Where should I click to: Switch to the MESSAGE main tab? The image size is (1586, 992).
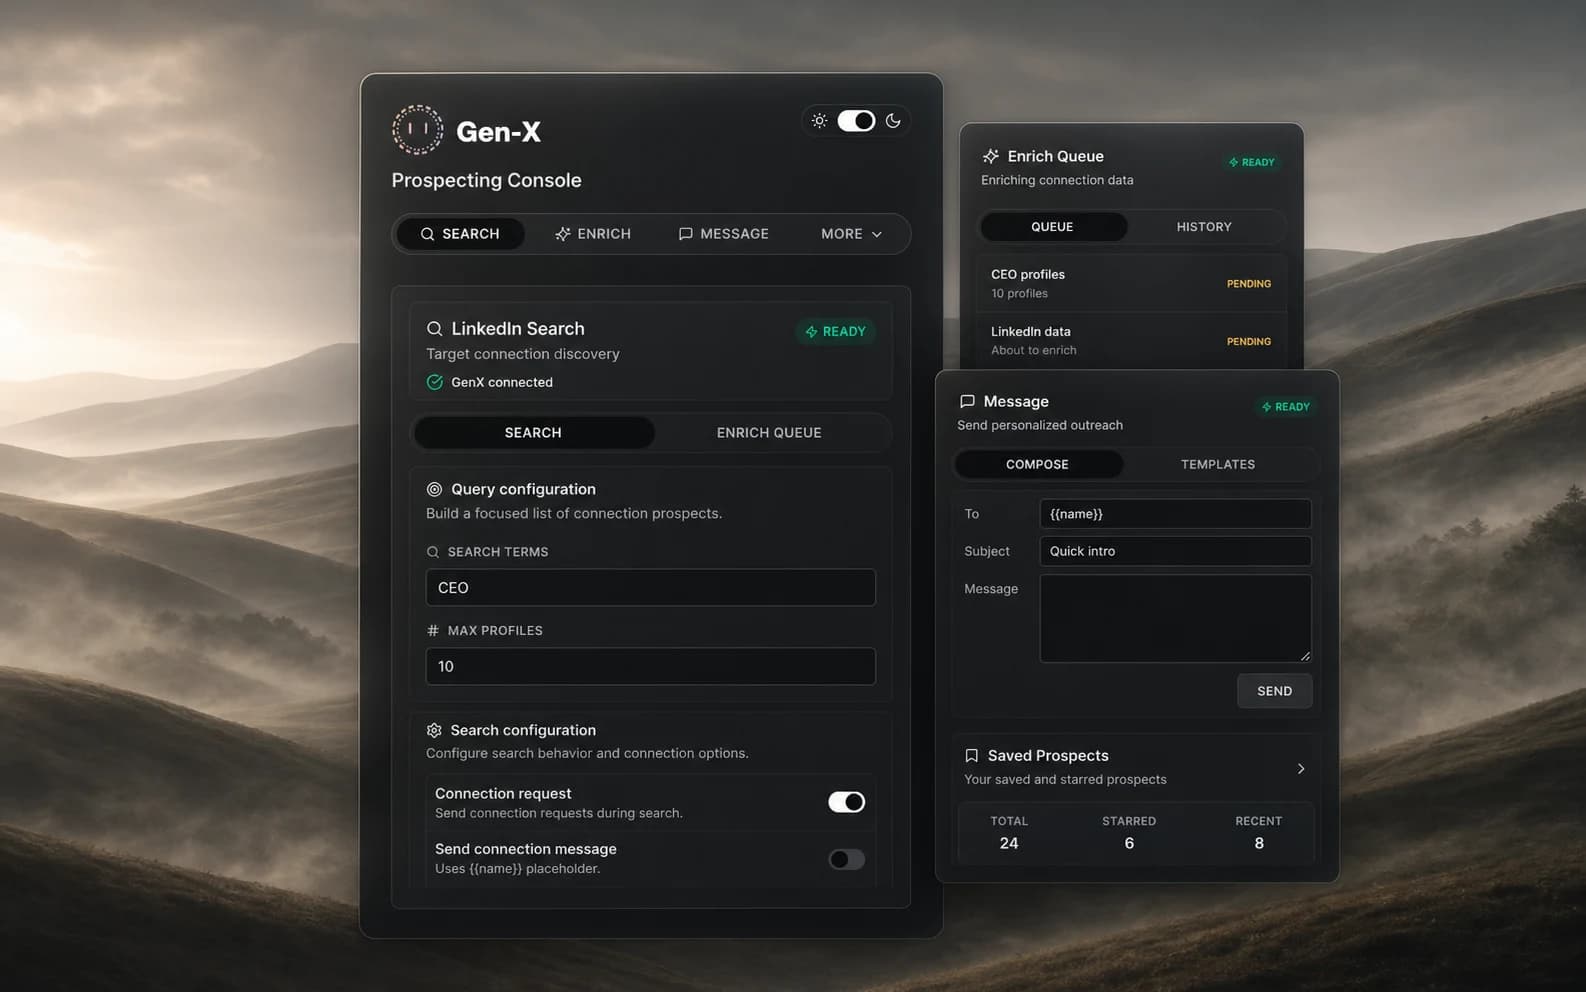coord(723,234)
